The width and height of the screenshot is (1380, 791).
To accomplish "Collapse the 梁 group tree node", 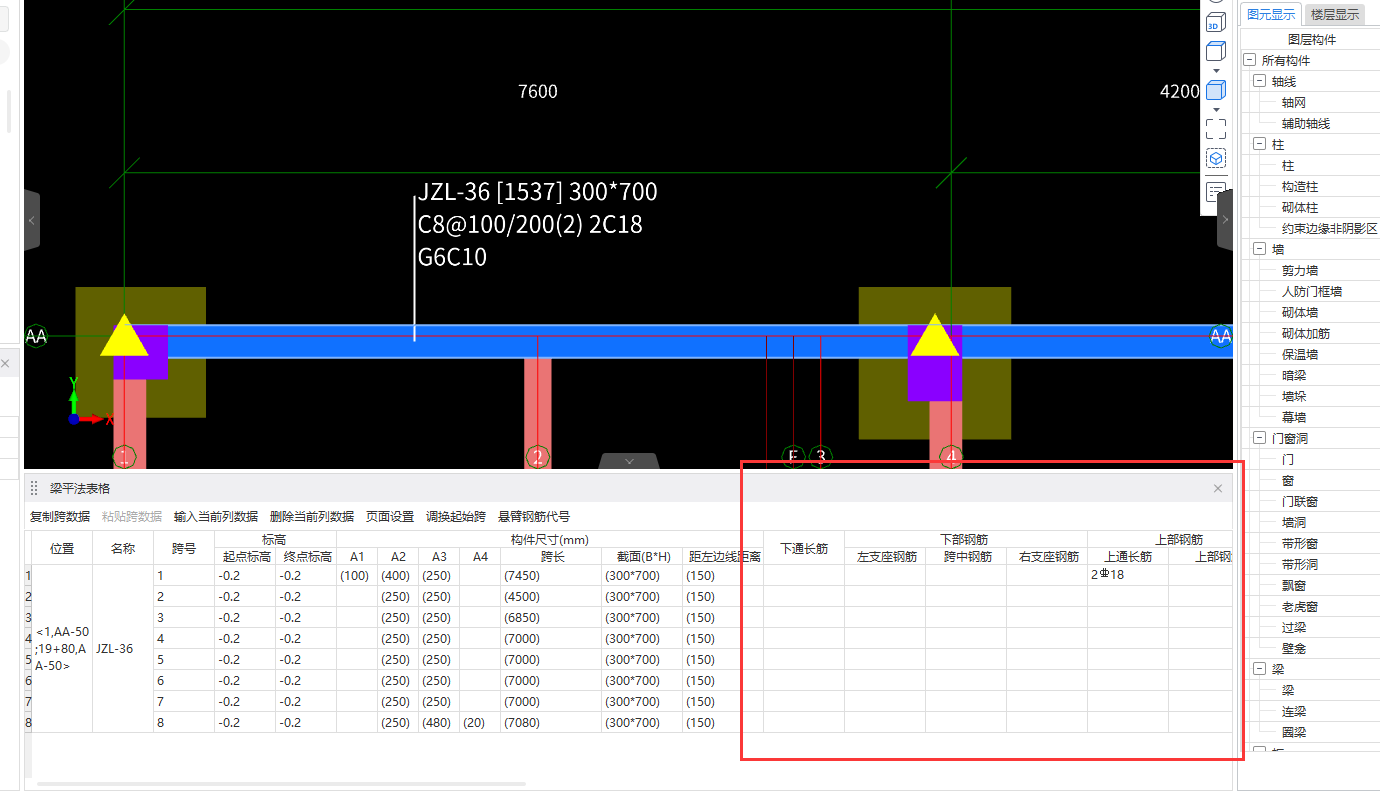I will (x=1259, y=670).
